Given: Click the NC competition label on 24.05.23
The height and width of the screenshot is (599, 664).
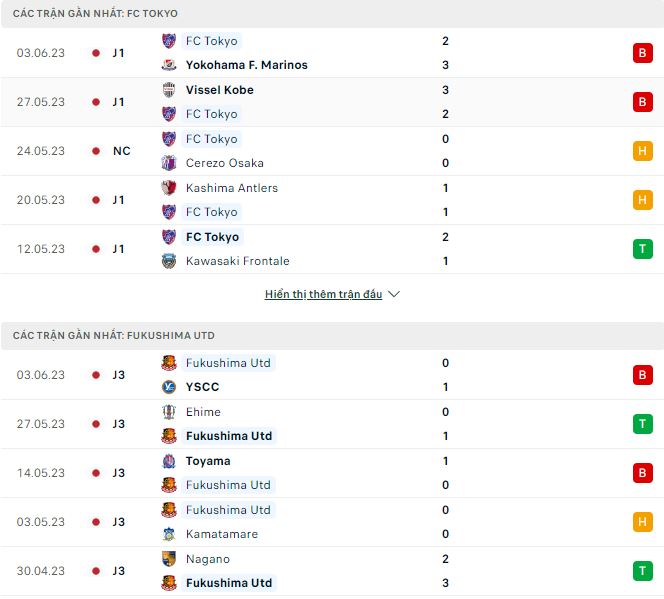Looking at the screenshot, I should click(121, 151).
